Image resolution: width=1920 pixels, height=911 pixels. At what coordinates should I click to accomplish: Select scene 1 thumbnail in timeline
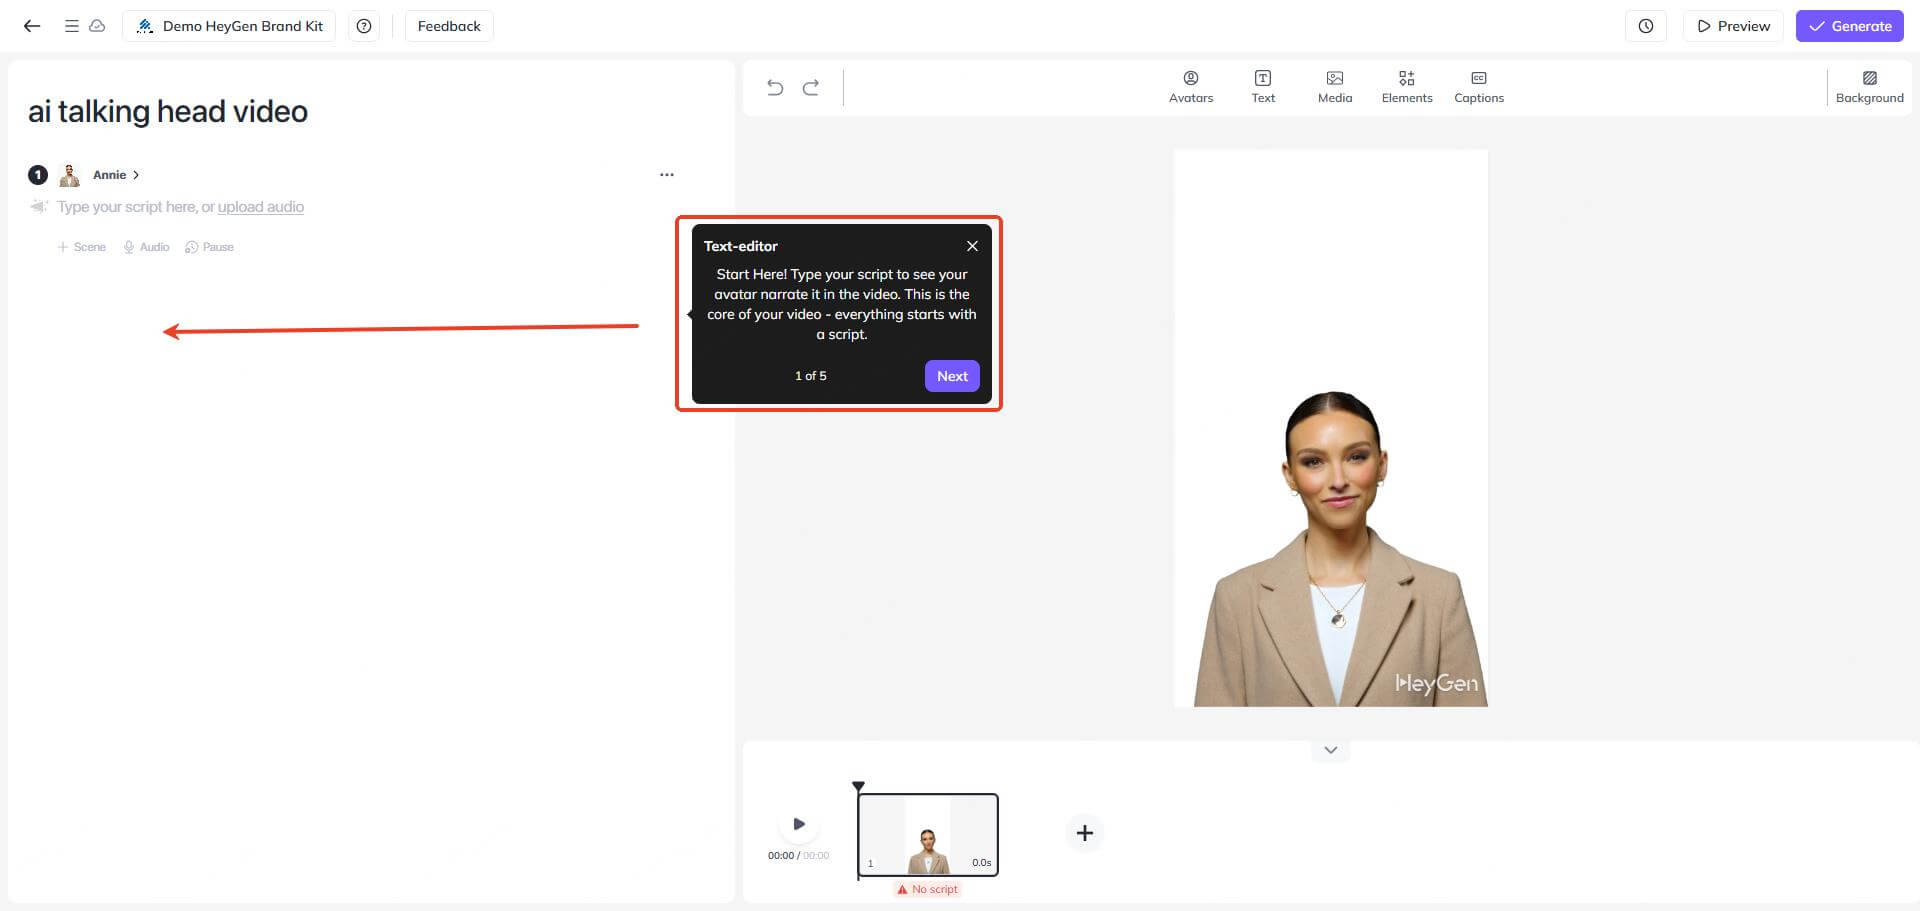[x=928, y=835]
